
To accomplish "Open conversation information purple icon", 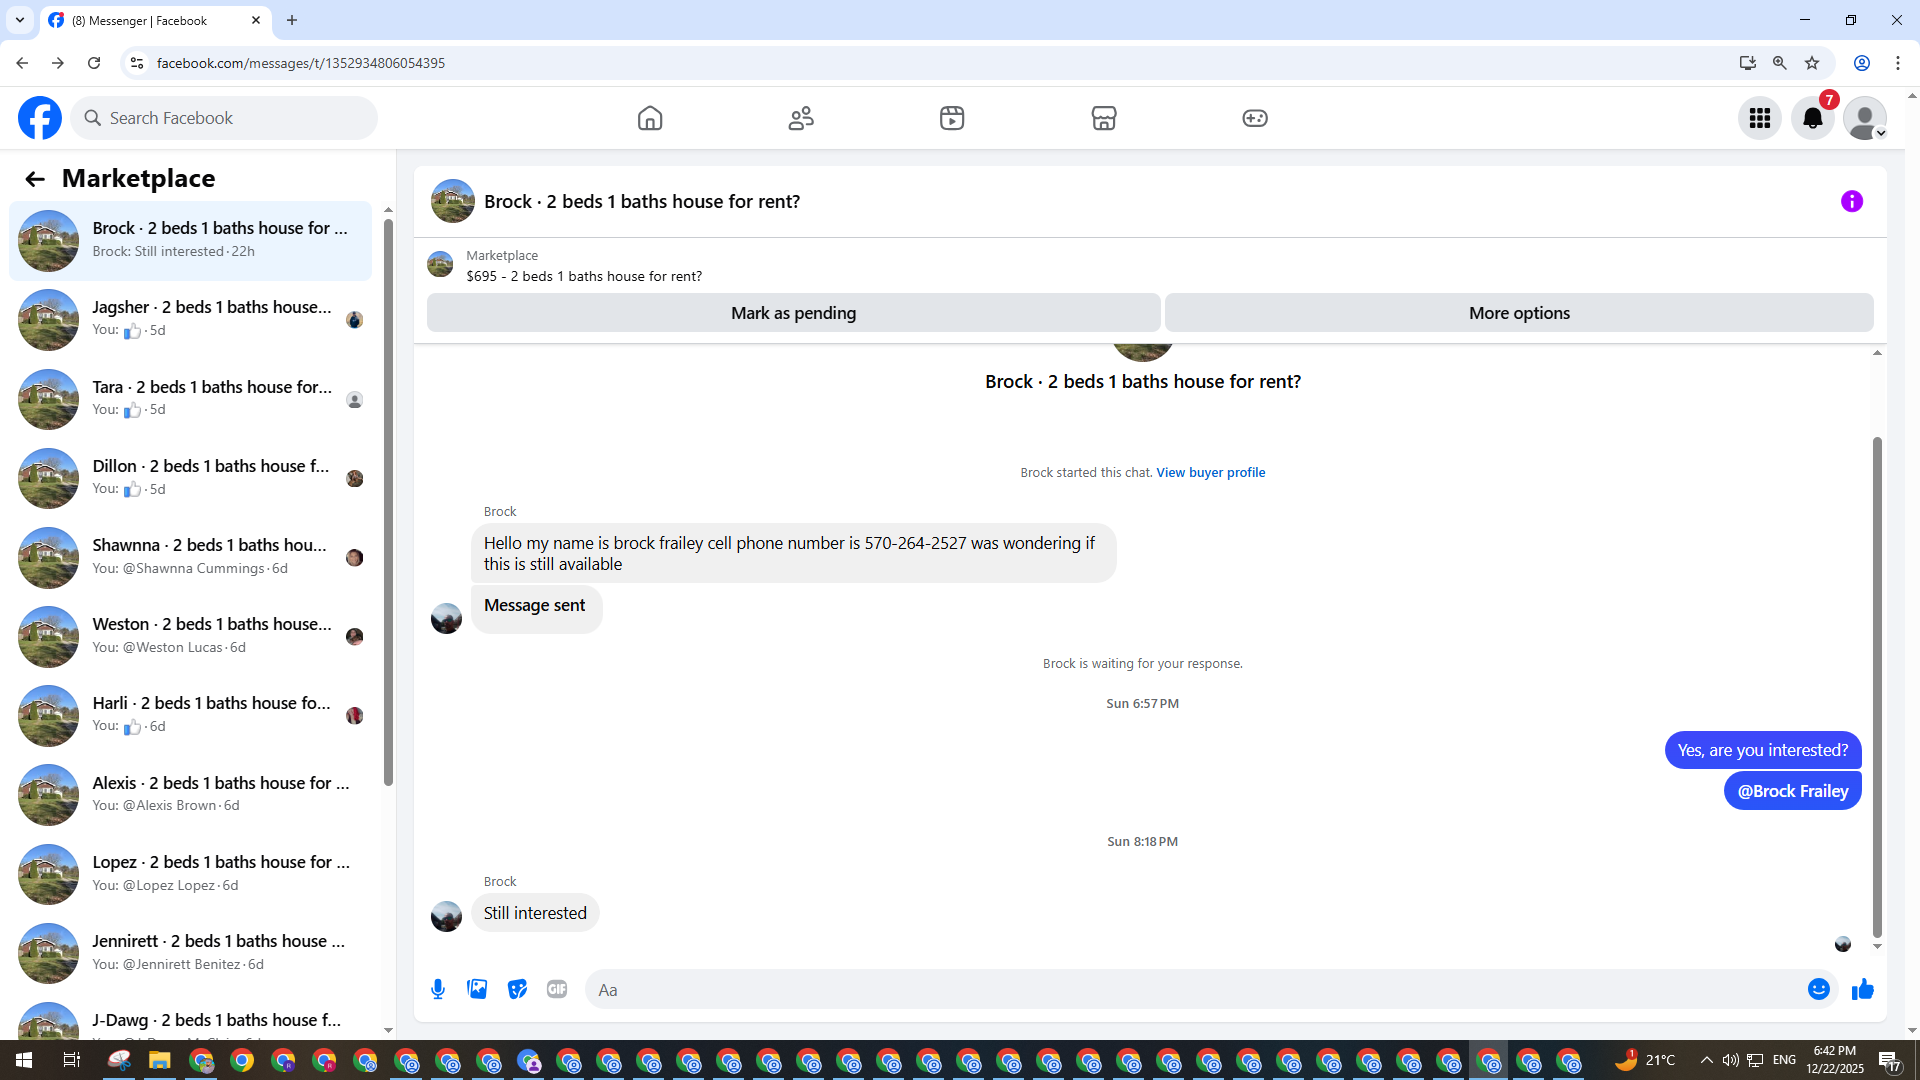I will coord(1851,202).
